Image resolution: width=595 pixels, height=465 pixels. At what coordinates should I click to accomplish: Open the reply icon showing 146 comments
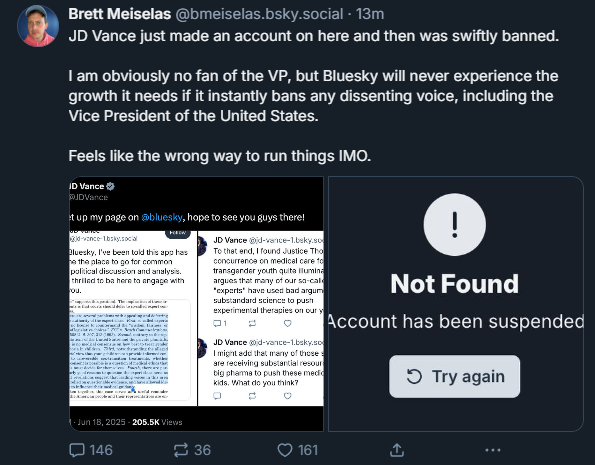(91, 450)
